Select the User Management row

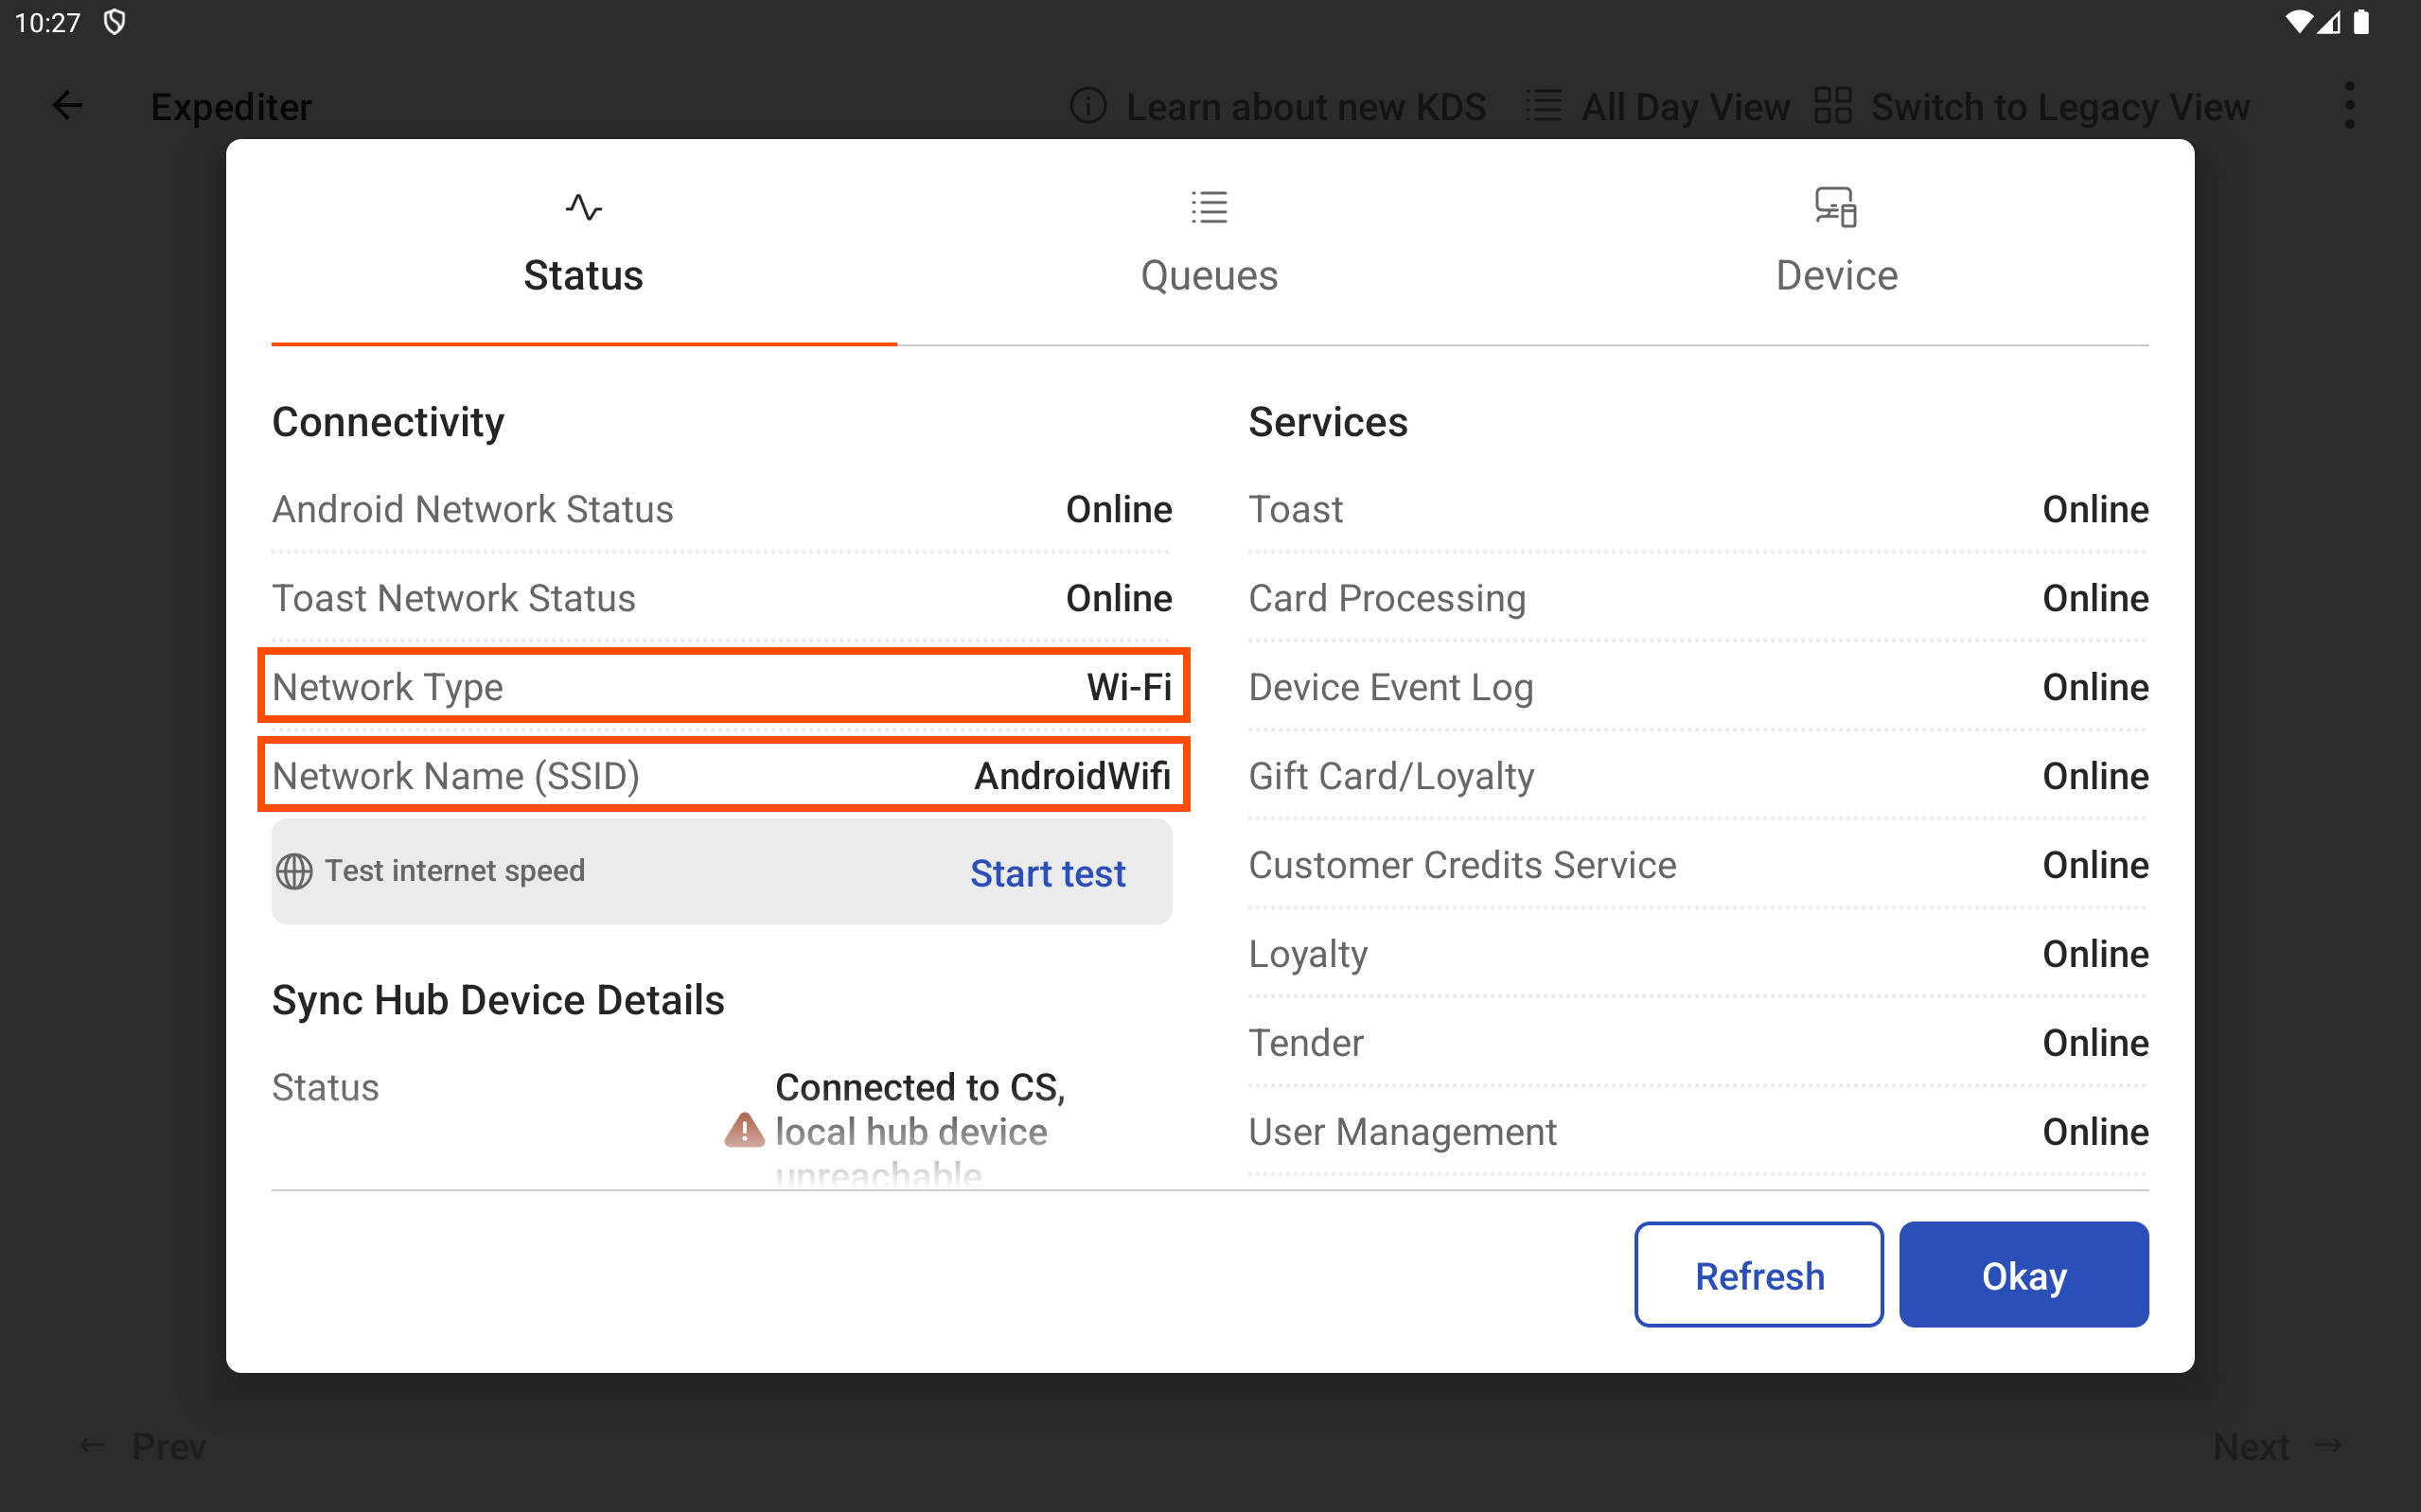click(x=1697, y=1132)
